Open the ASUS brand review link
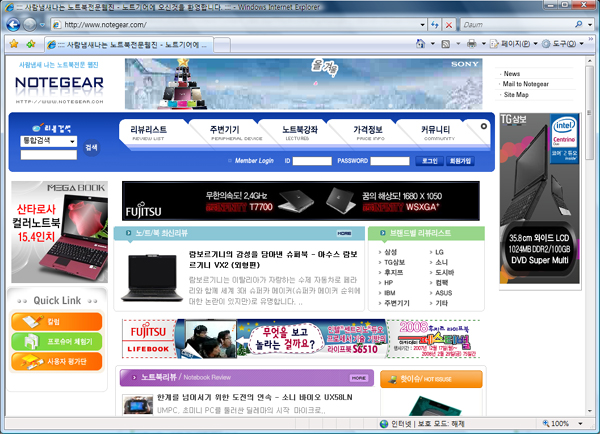Viewport: 600px width, 434px height. 443,293
